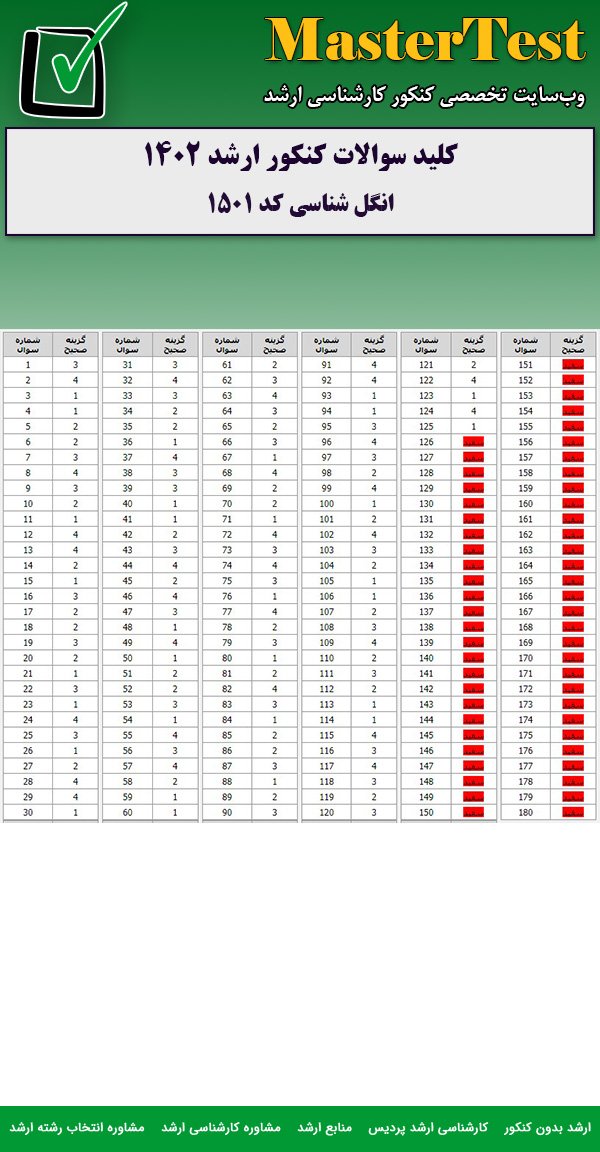Screen dimensions: 600x1152
Task: Select the answer cell for question 60
Action: click(175, 812)
